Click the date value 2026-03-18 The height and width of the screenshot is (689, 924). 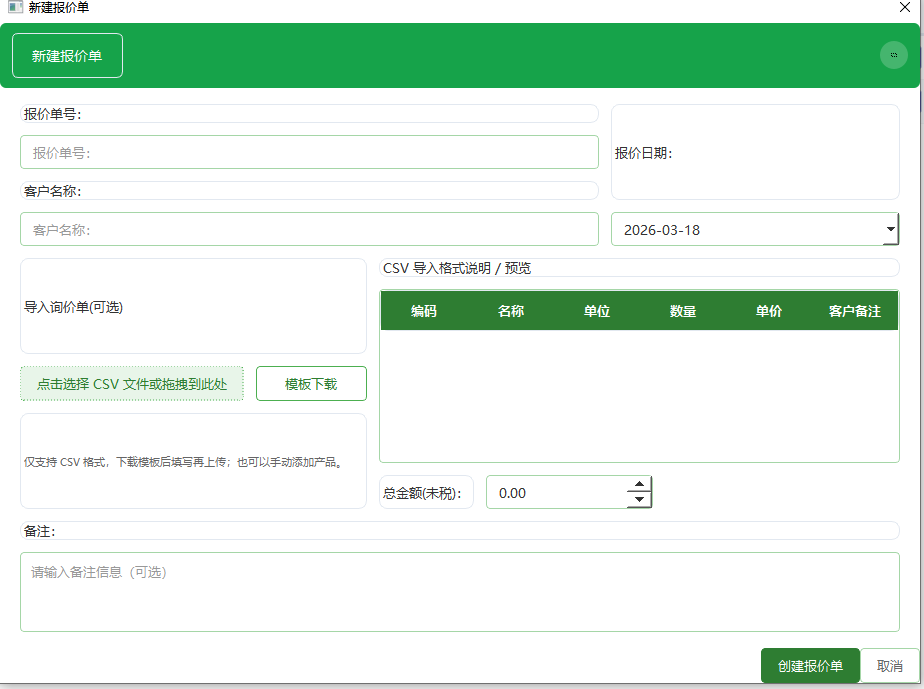[x=662, y=230]
